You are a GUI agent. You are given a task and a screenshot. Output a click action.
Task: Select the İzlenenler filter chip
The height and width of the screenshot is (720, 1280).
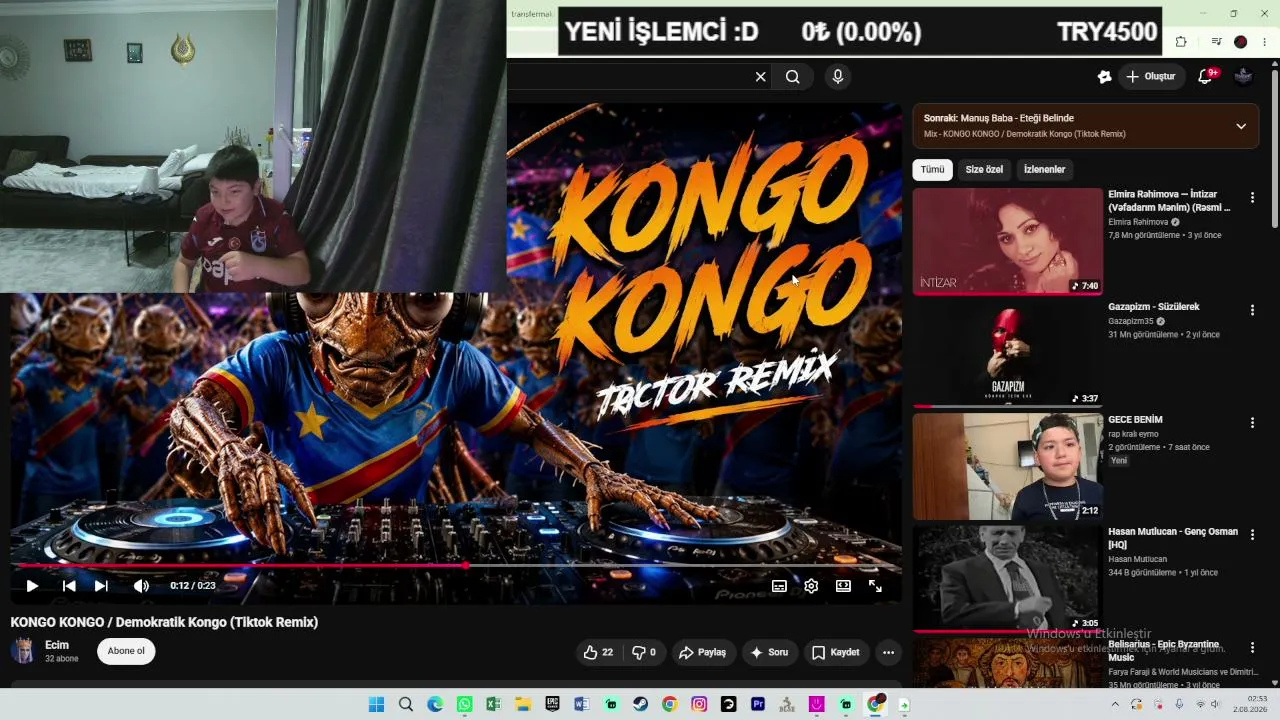[x=1044, y=170]
